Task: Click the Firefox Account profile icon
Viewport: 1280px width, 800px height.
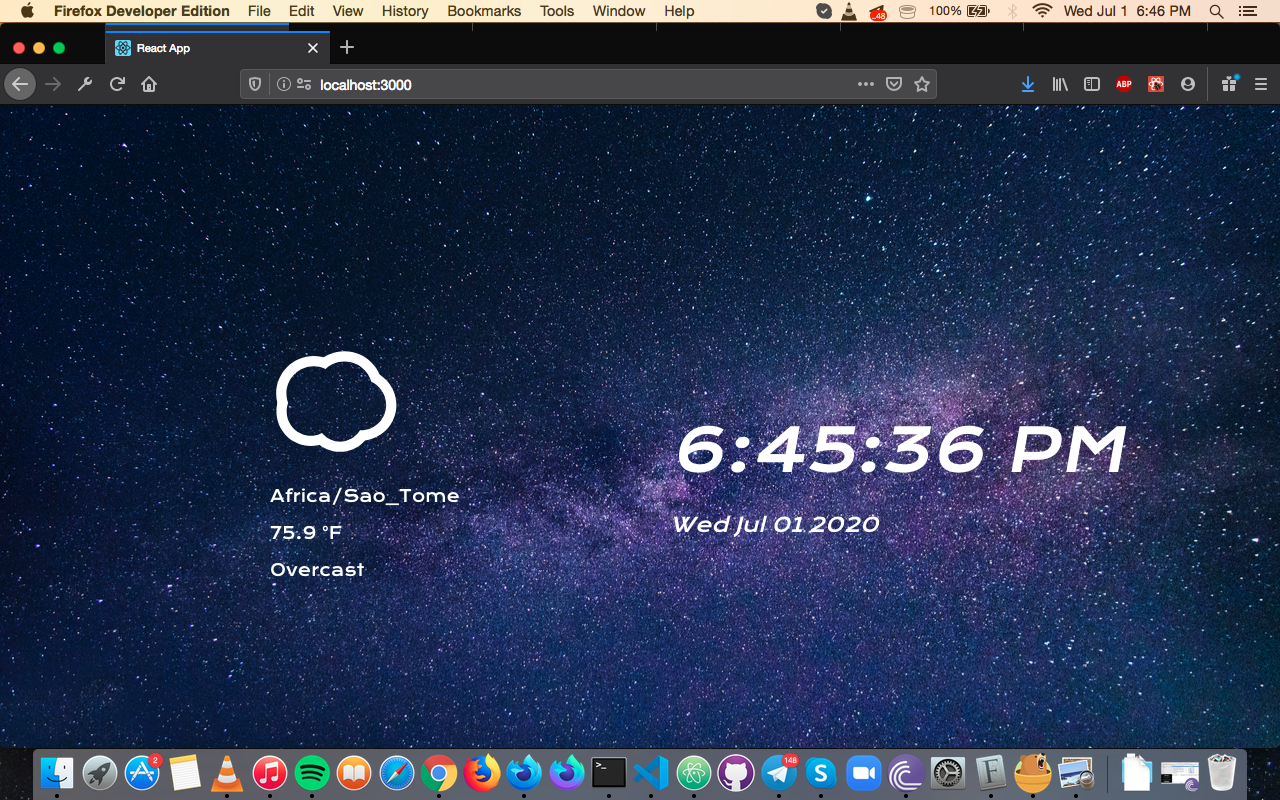Action: pyautogui.click(x=1187, y=84)
